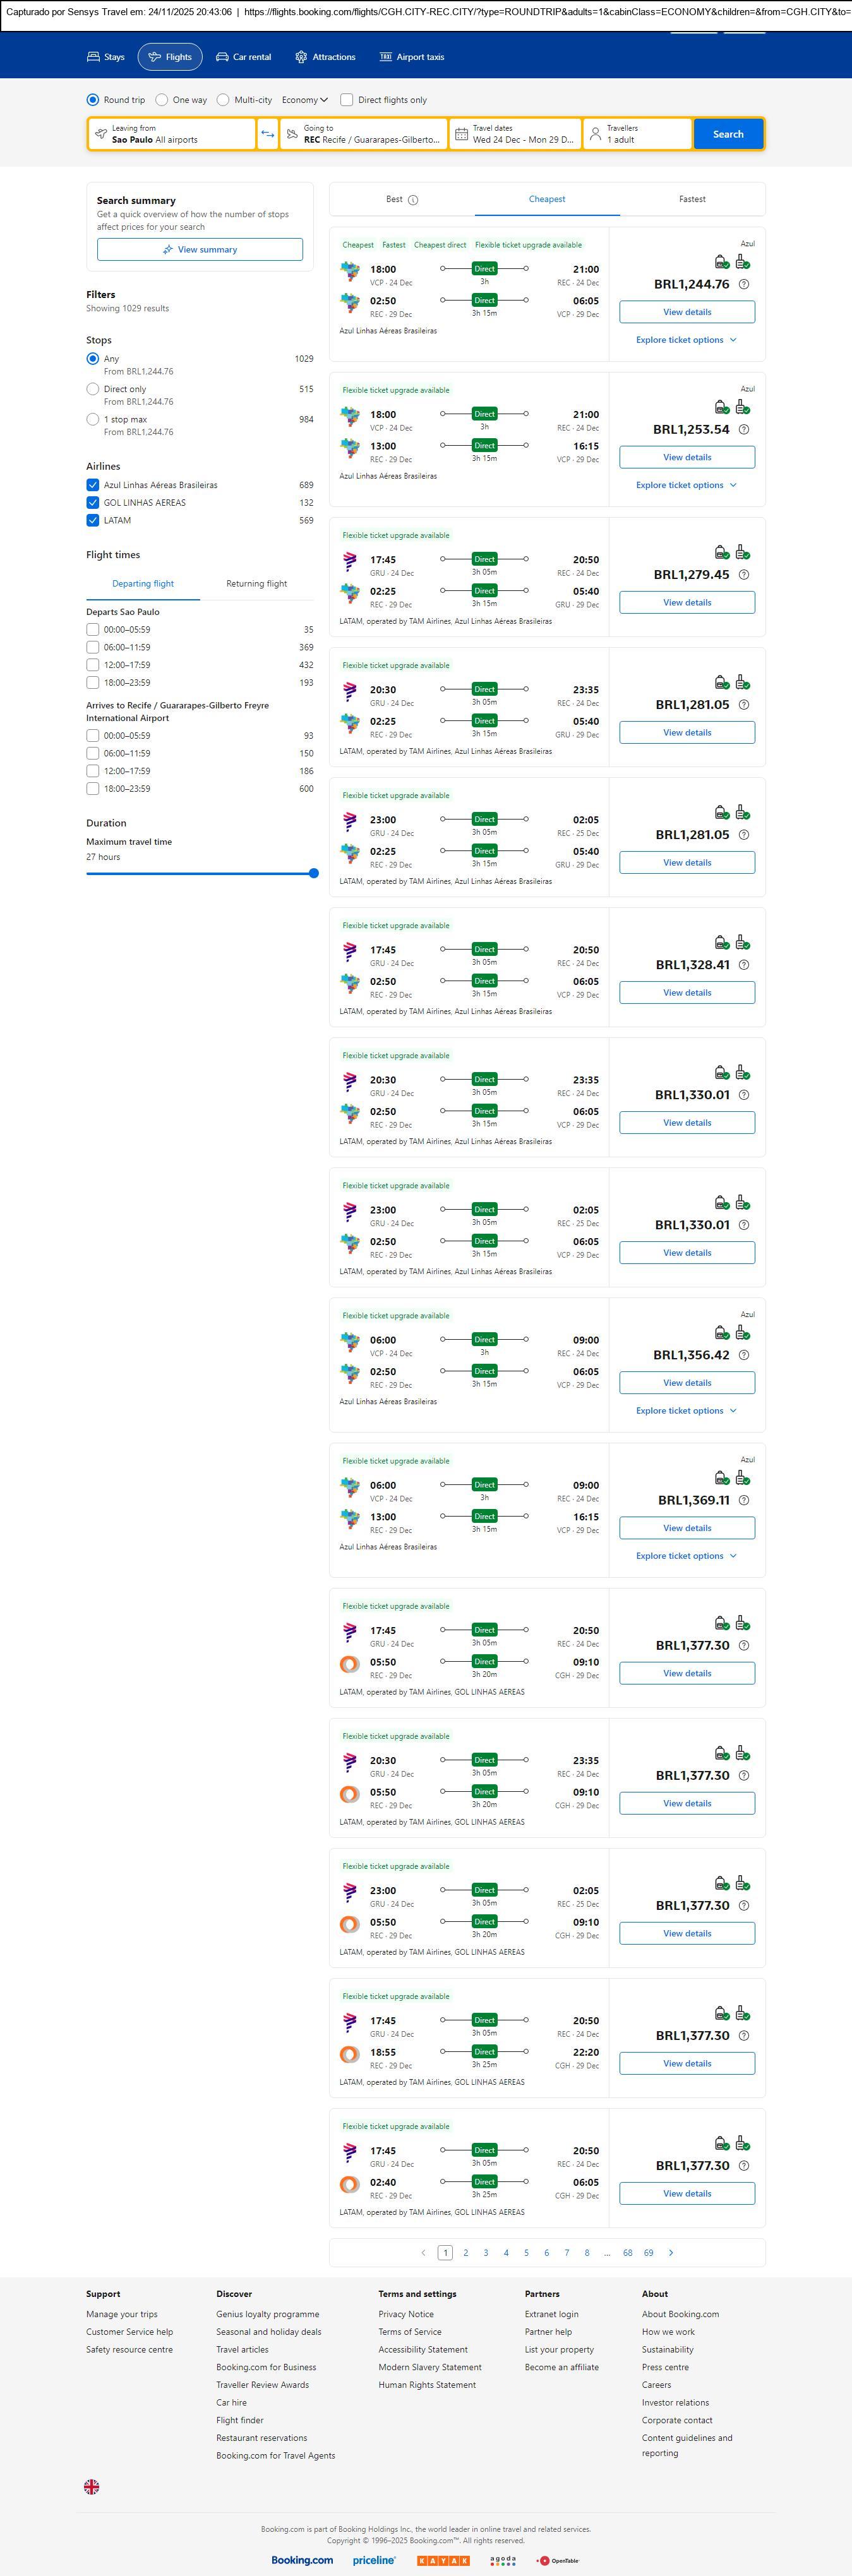Enable the Direct flights only checkbox
Screen dimensions: 852x2576
point(347,100)
